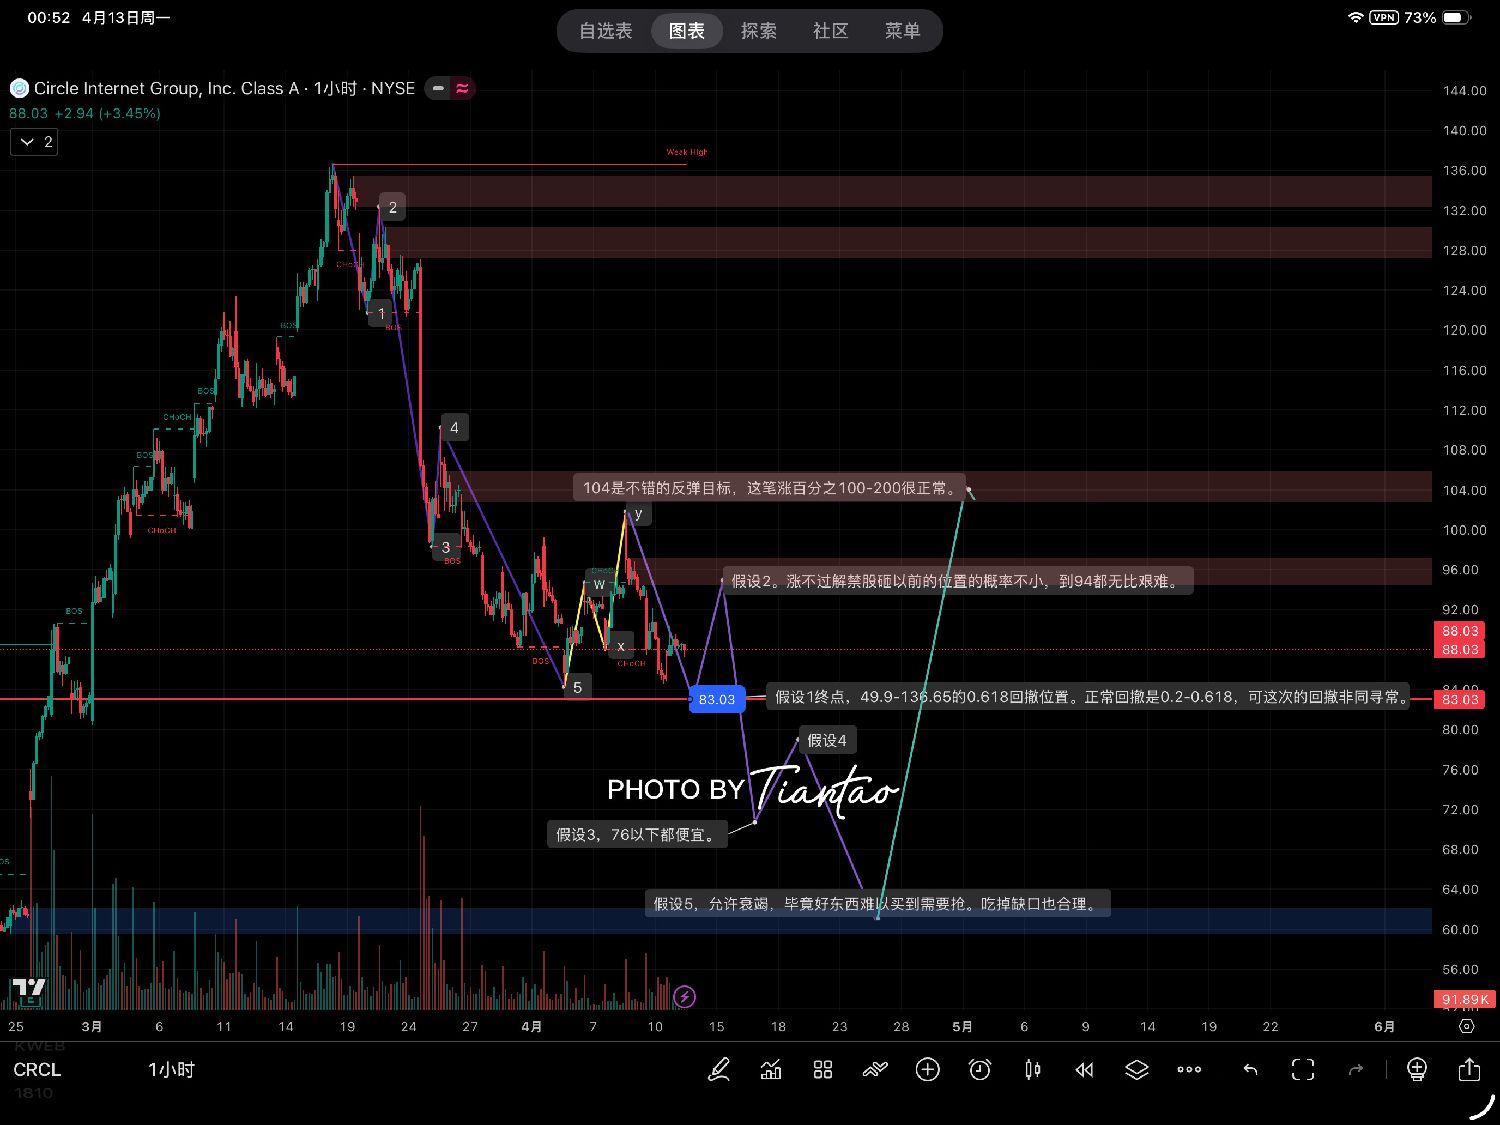Create an alert with the alarm clock icon
The image size is (1500, 1125).
click(980, 1070)
